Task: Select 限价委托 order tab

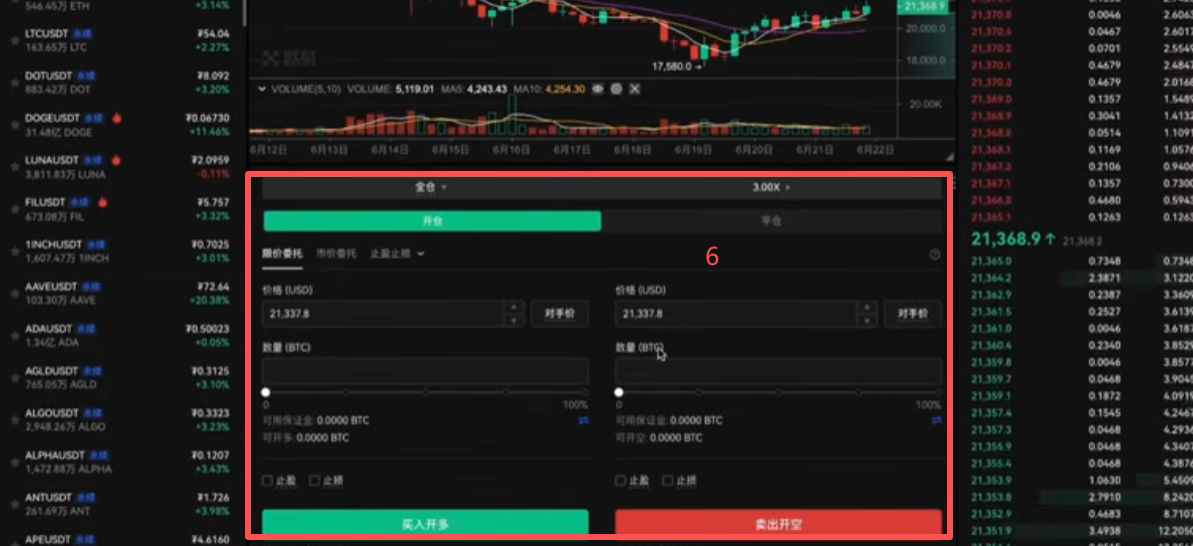Action: (x=282, y=253)
